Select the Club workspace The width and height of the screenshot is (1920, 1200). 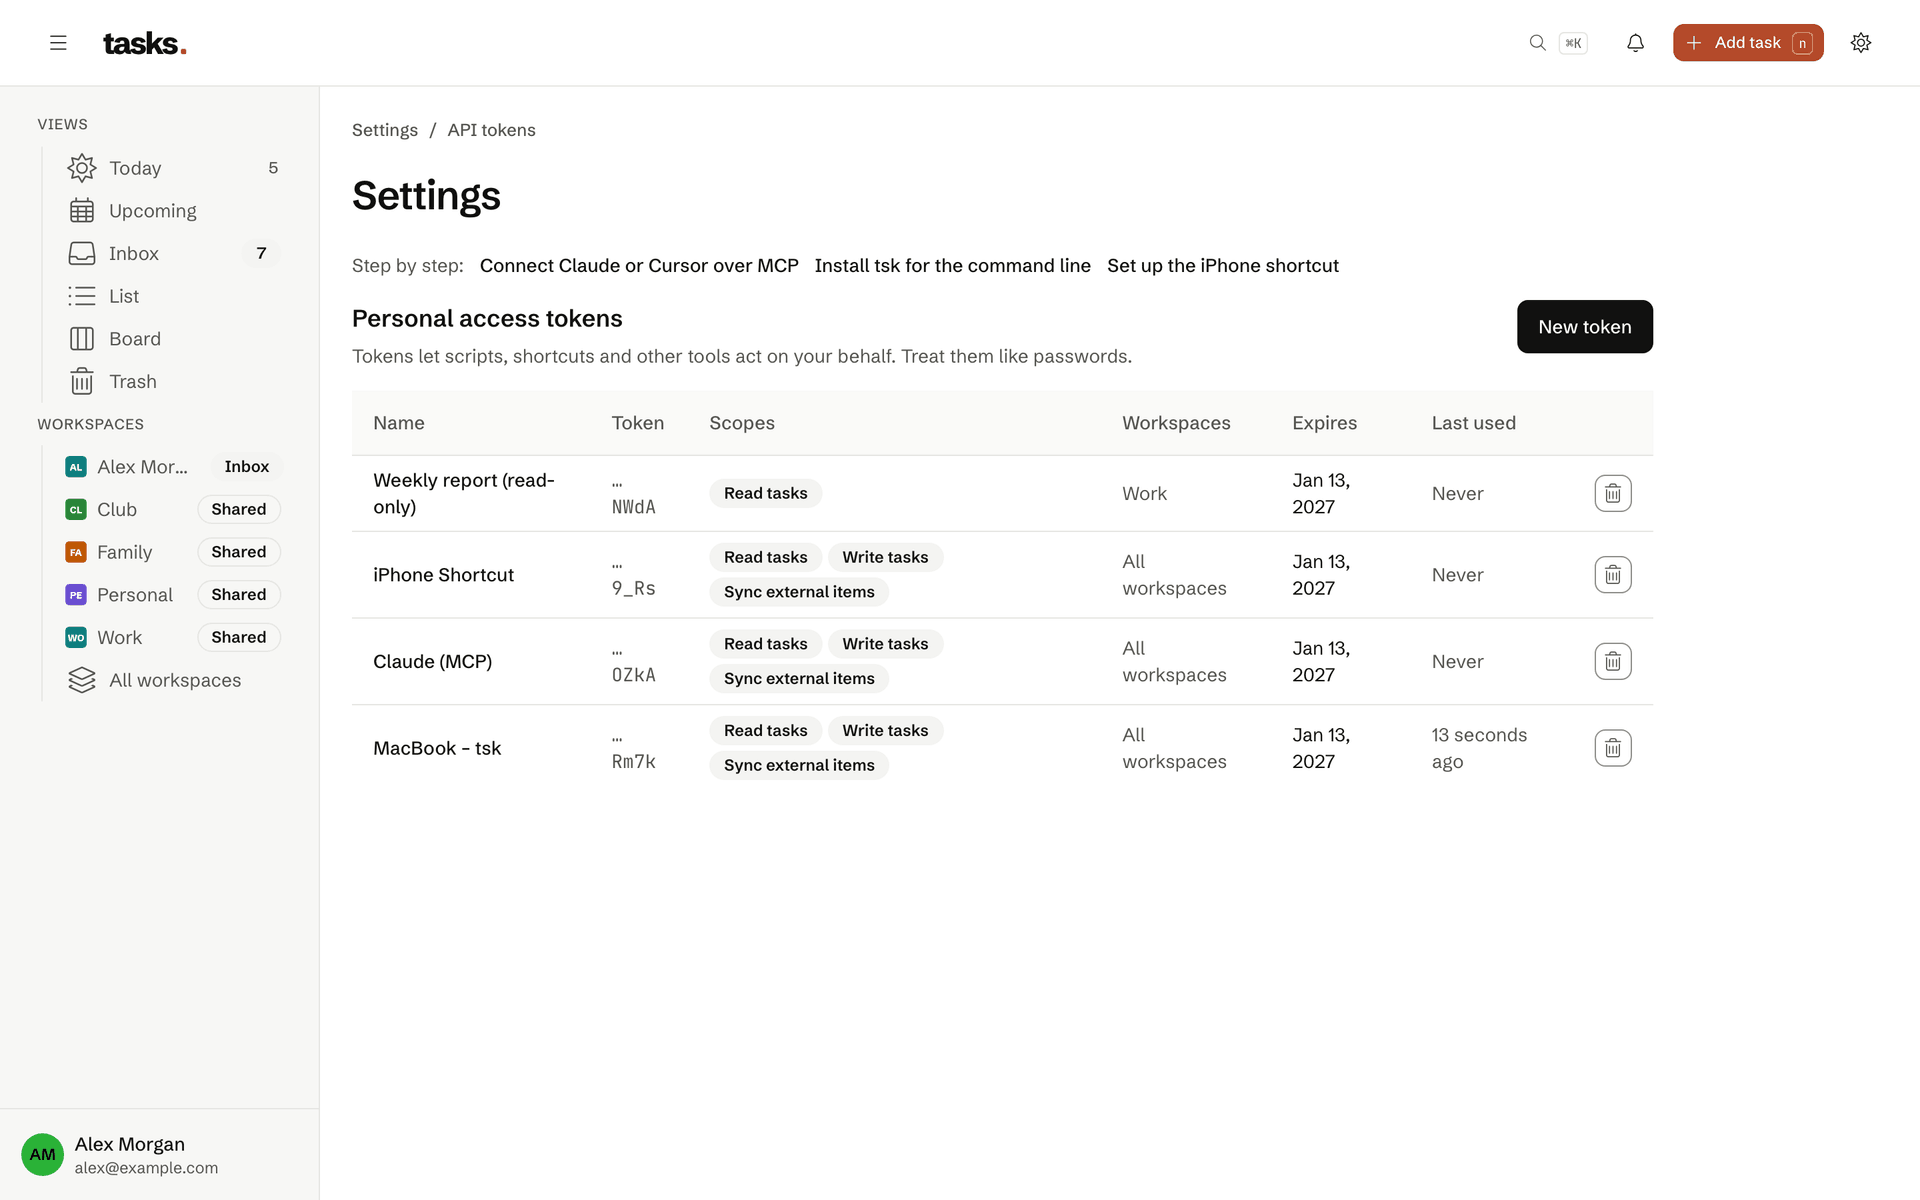tap(174, 509)
